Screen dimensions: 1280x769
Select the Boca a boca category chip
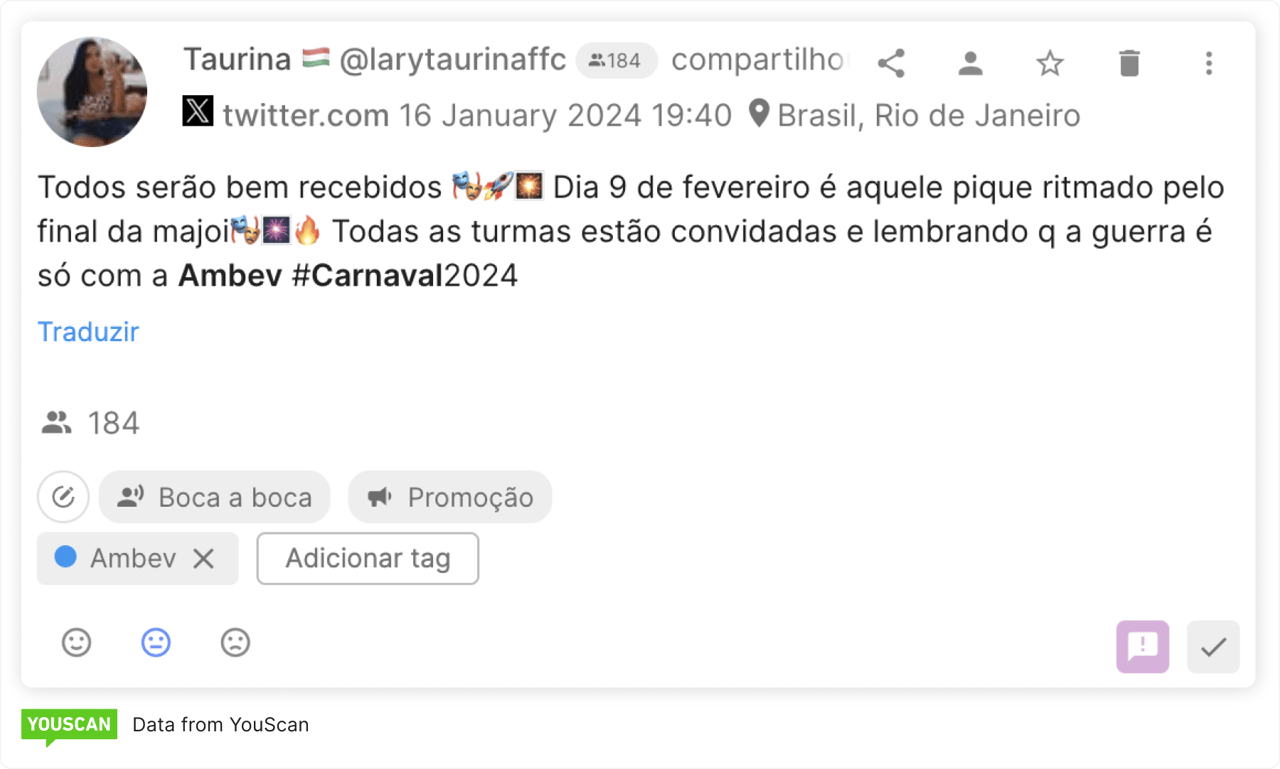pyautogui.click(x=214, y=497)
